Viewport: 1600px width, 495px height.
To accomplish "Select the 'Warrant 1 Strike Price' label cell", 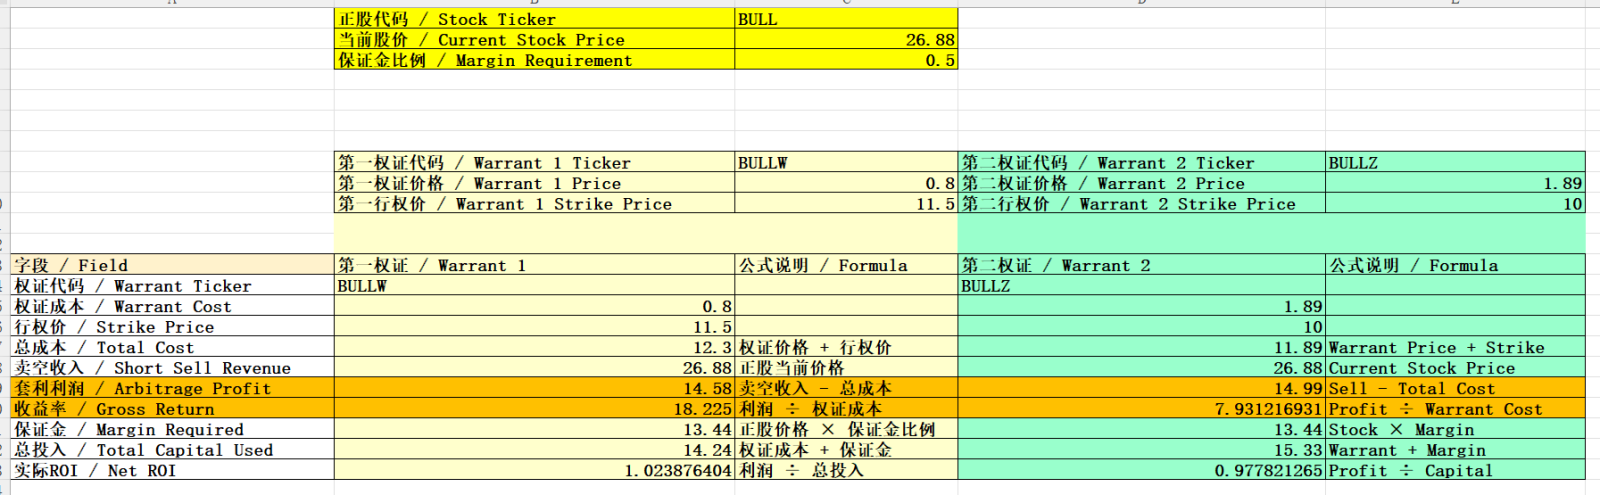I will pyautogui.click(x=534, y=204).
